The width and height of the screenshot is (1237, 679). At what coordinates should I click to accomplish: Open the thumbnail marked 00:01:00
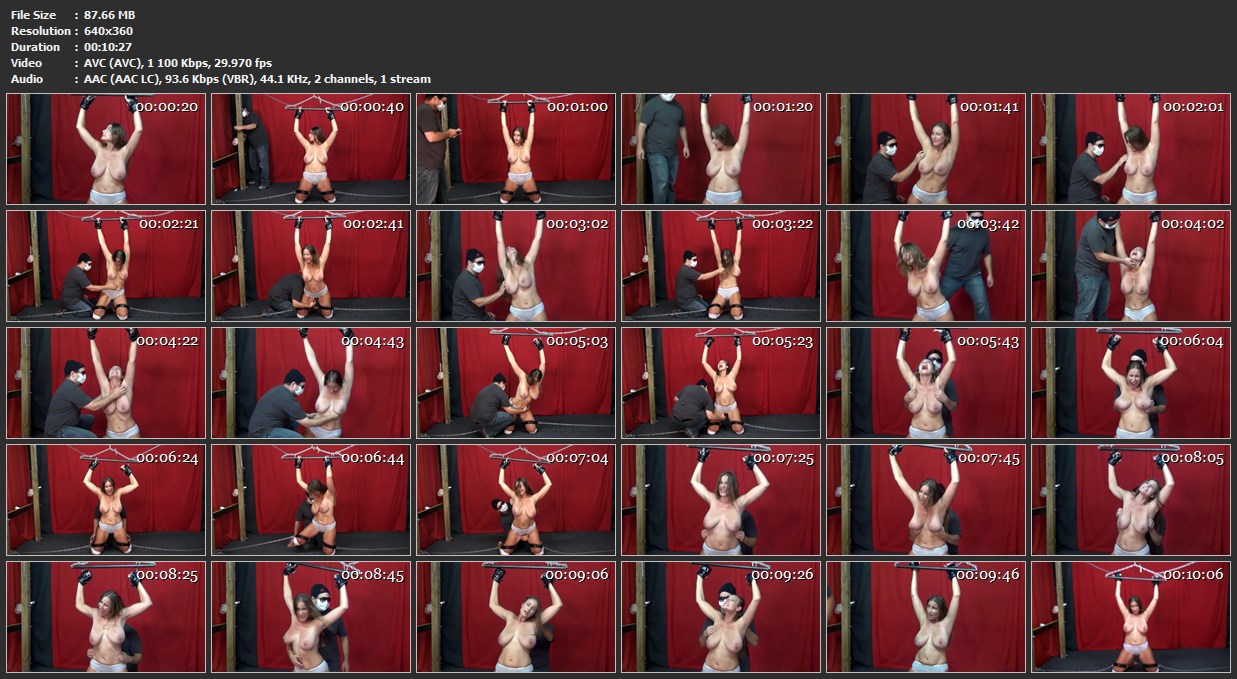(x=516, y=149)
